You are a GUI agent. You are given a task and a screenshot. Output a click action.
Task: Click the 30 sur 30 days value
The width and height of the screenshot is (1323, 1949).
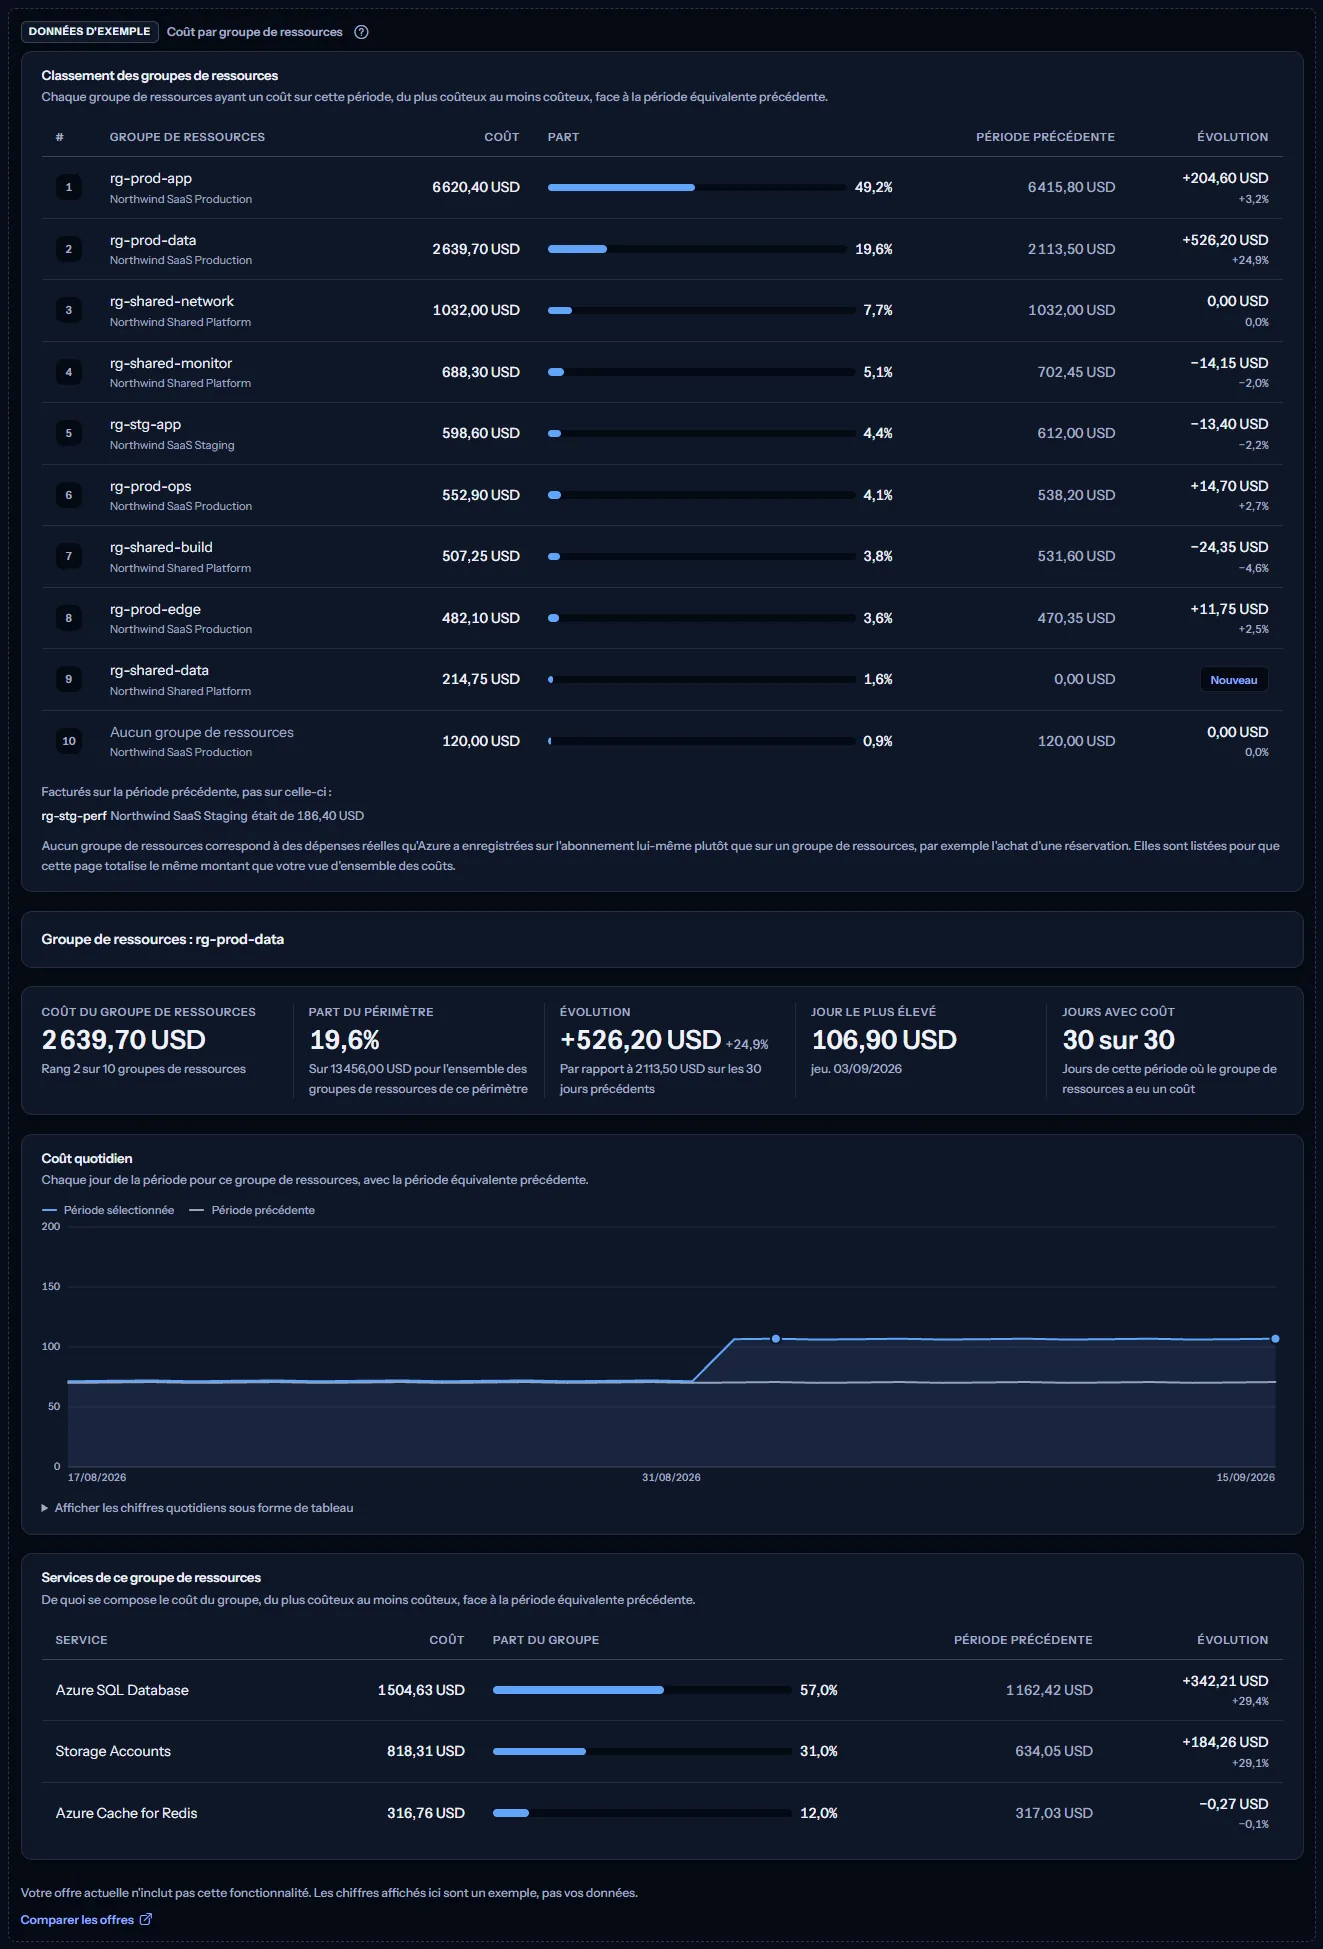pyautogui.click(x=1118, y=1040)
